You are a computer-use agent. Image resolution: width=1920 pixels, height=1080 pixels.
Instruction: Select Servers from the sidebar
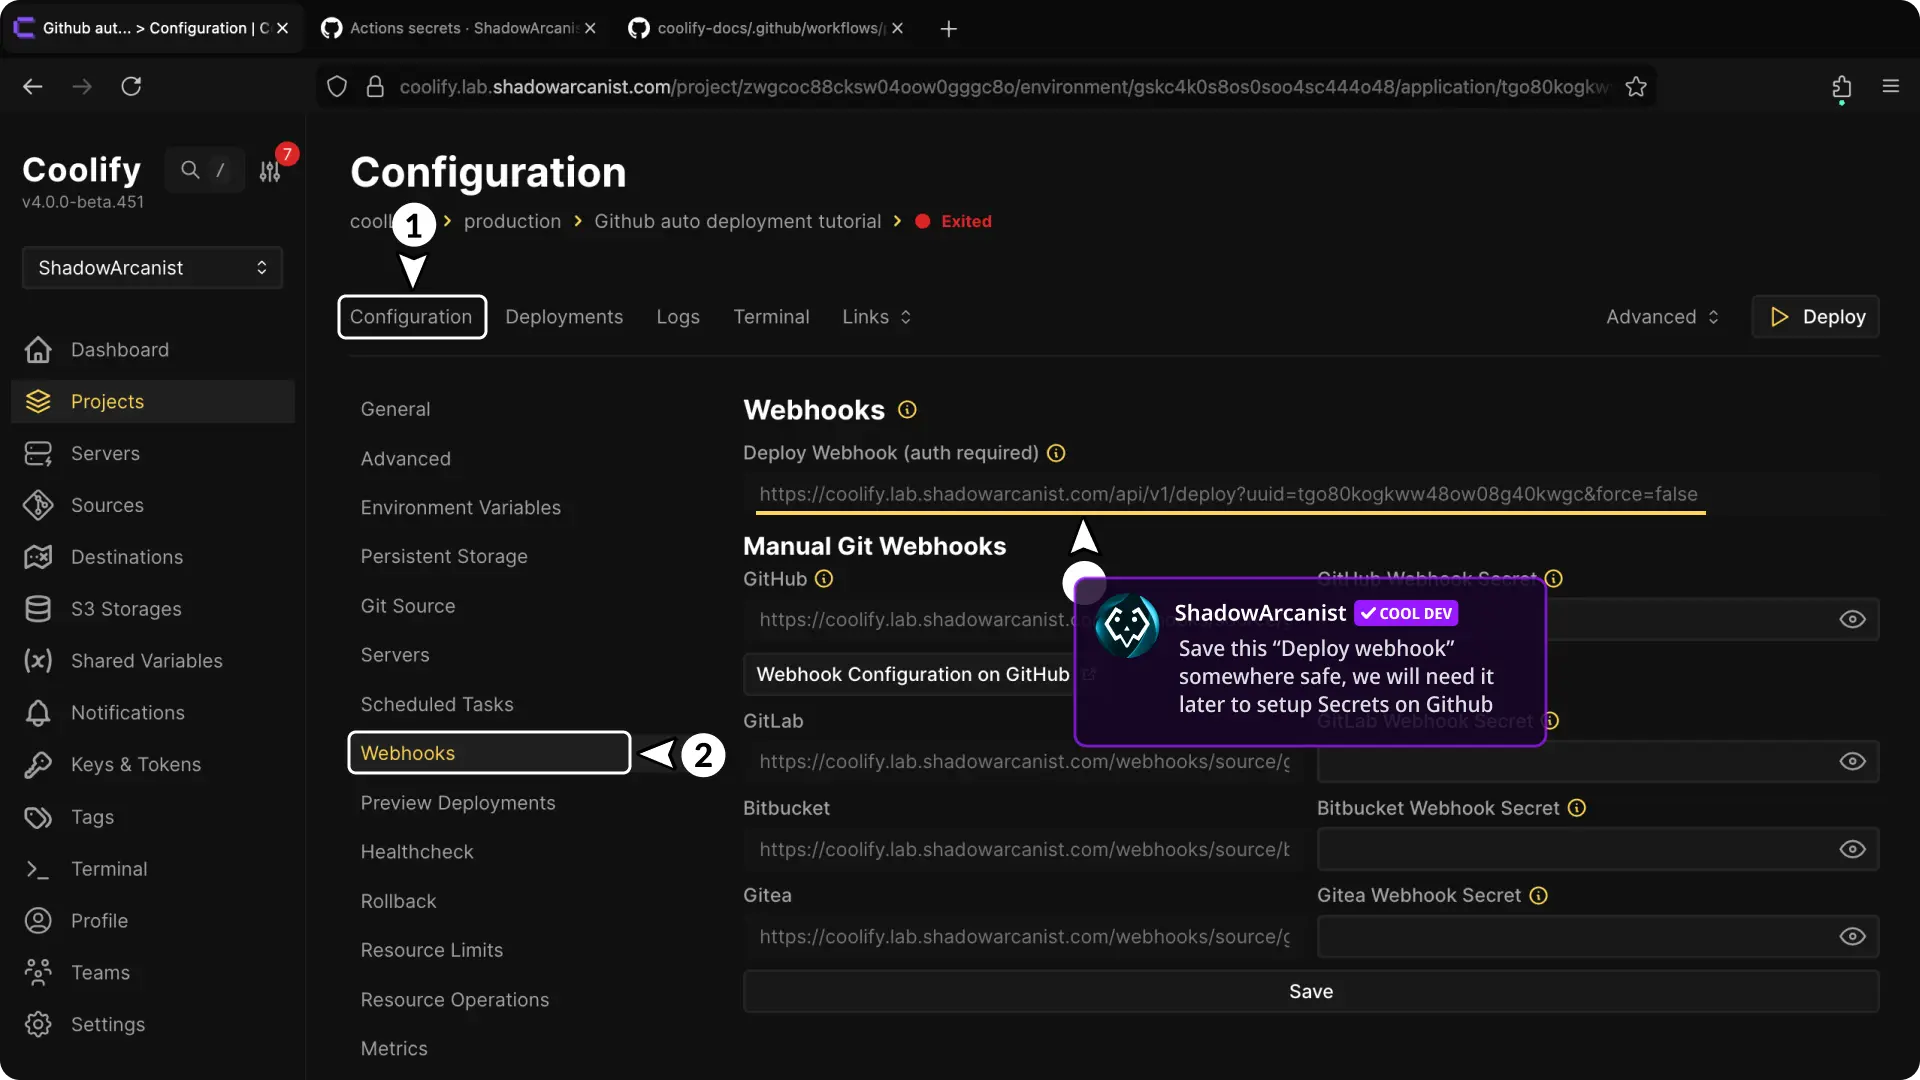coord(105,453)
